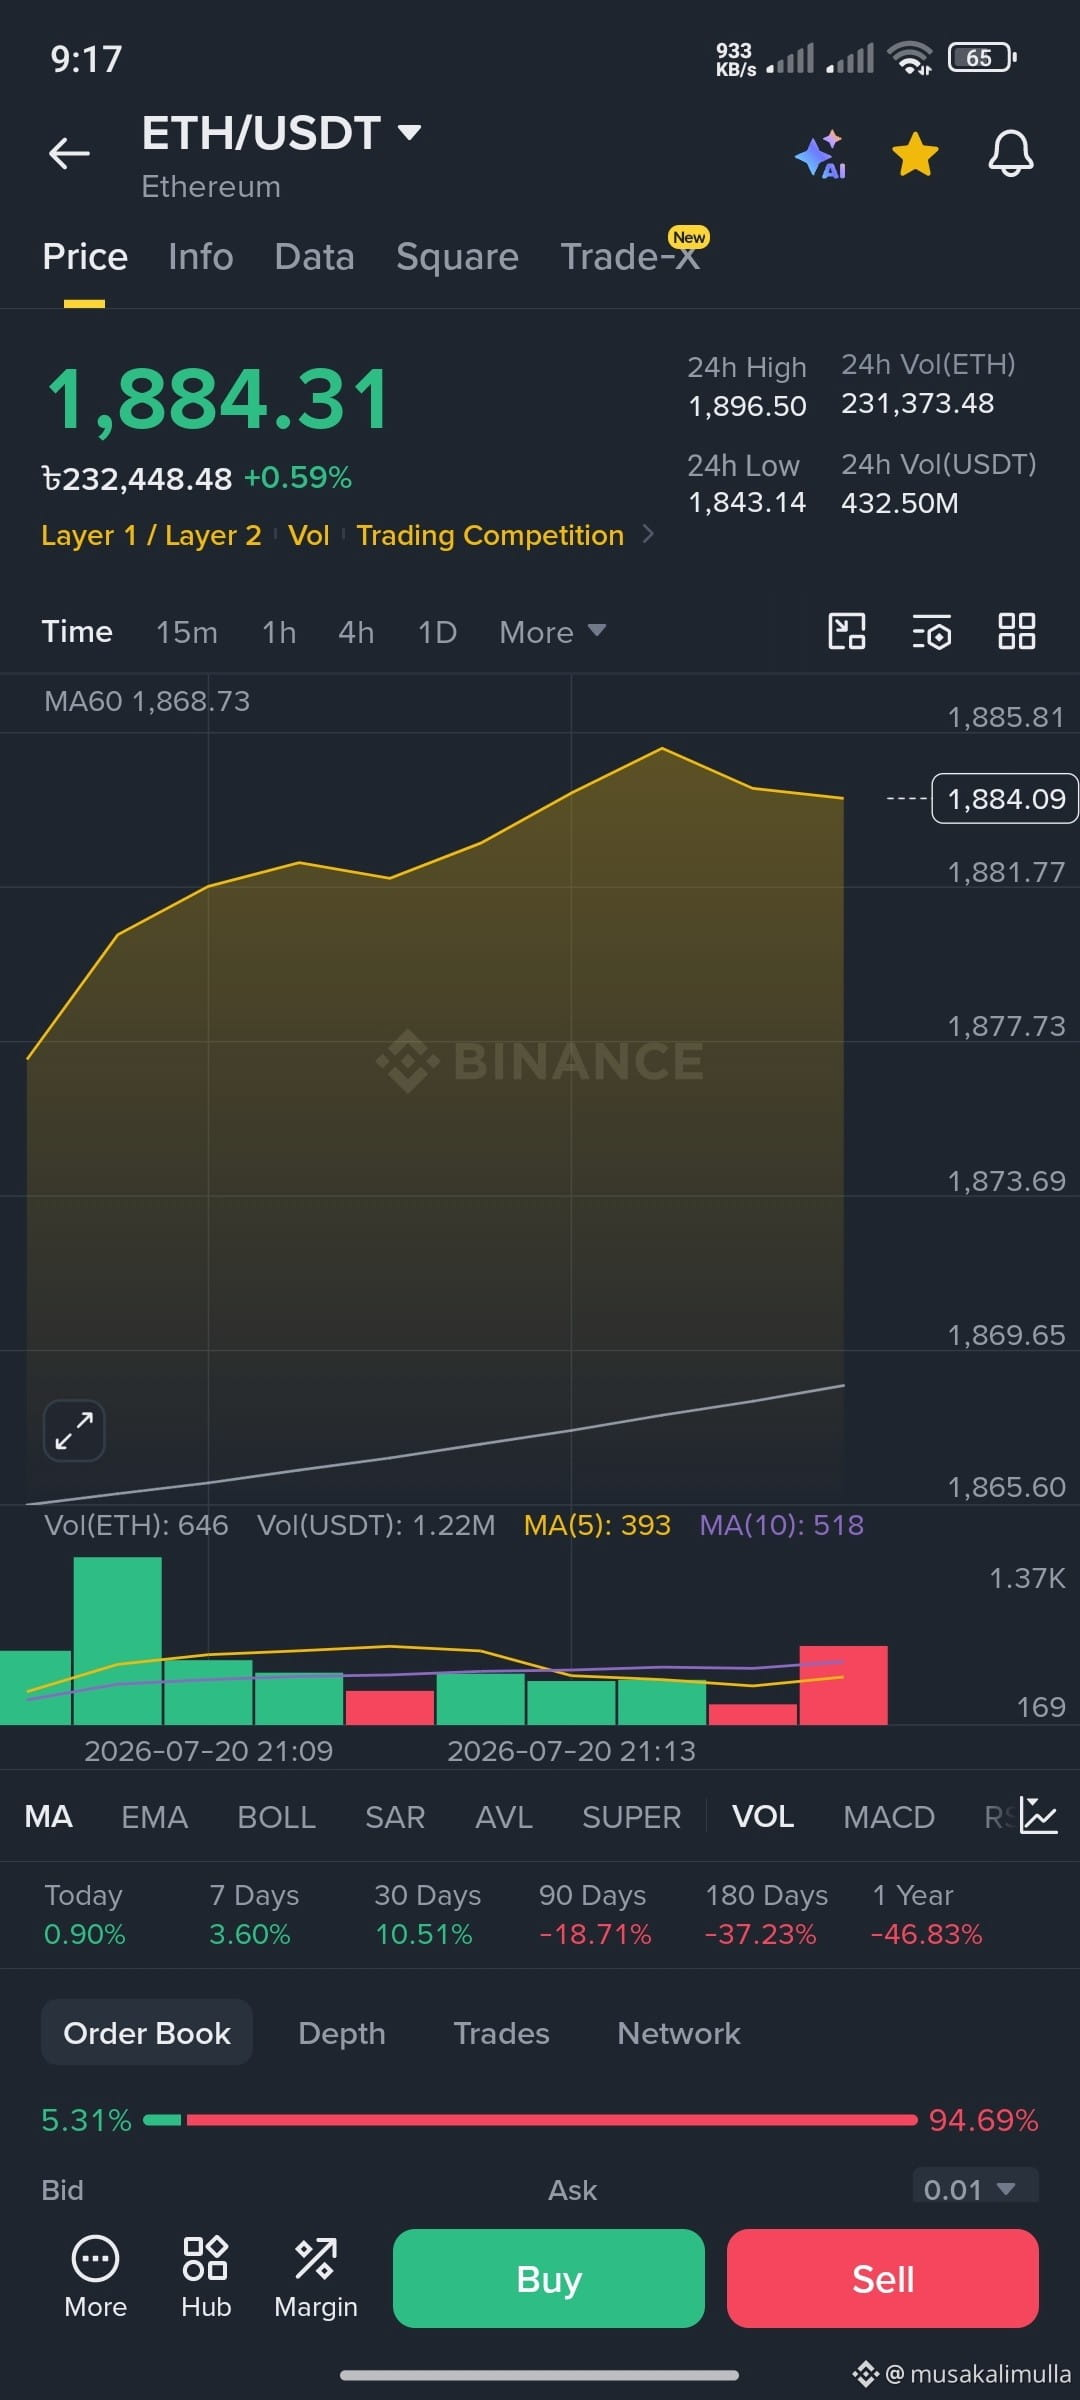1080x2400 pixels.
Task: Open the chart settings icon
Action: pyautogui.click(x=931, y=632)
